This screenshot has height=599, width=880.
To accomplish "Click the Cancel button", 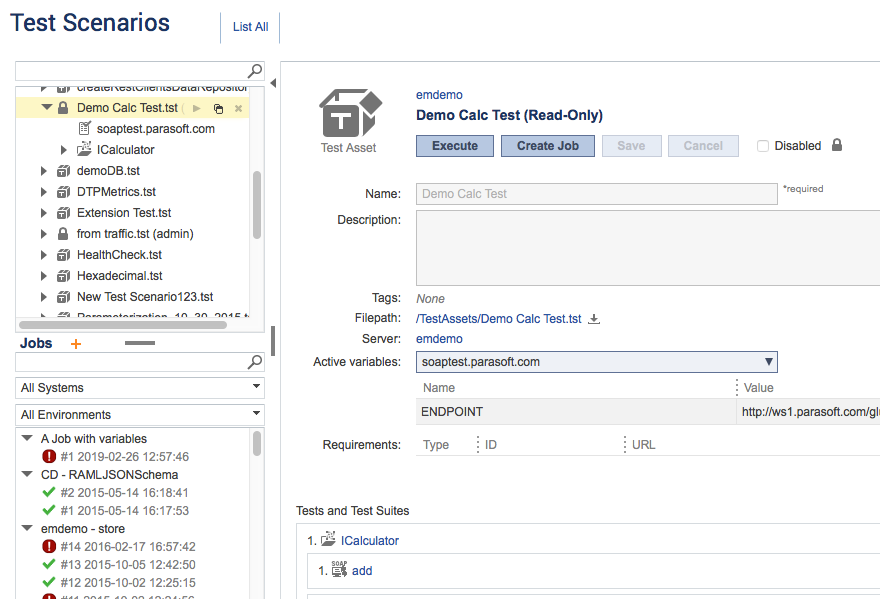I will click(x=703, y=146).
